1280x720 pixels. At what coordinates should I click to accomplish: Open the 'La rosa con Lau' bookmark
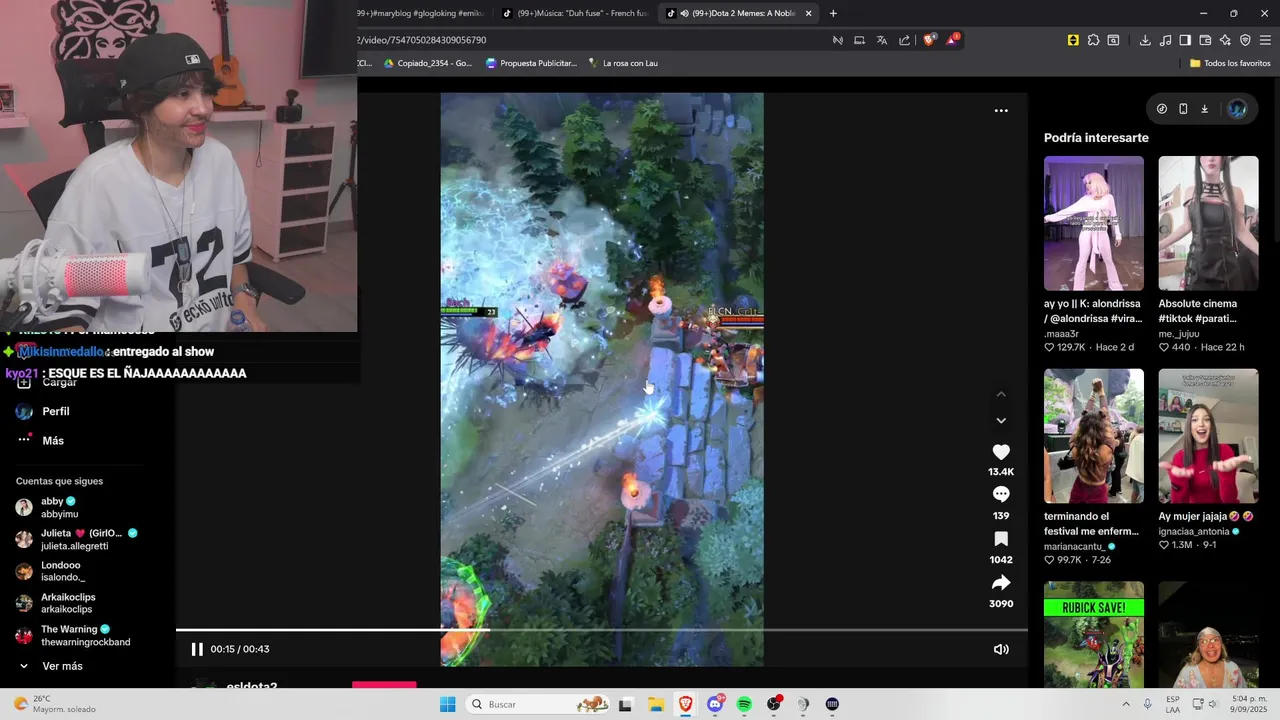[622, 63]
